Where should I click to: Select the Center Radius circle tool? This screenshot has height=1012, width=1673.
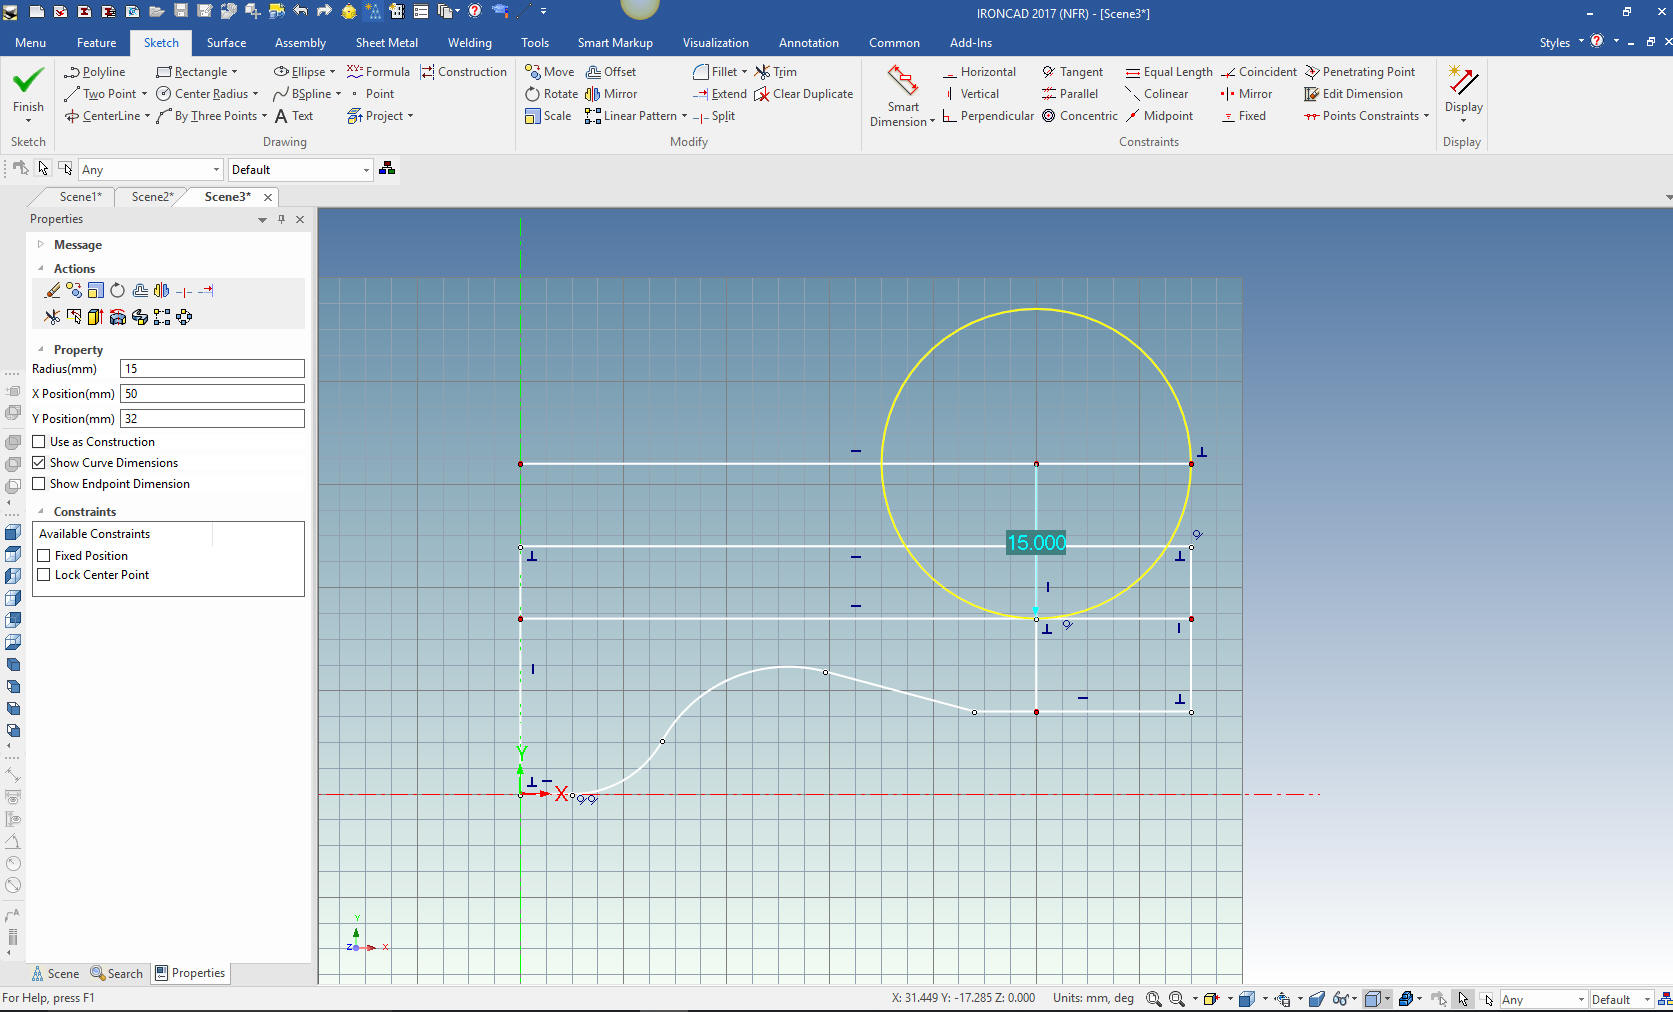pos(203,94)
